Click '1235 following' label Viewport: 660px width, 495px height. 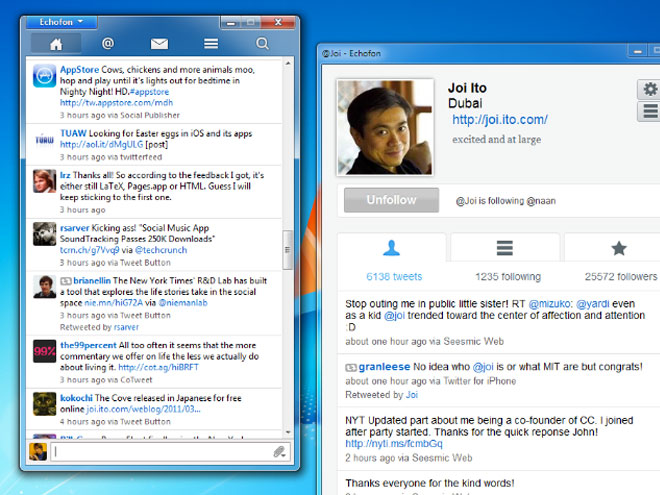pos(508,277)
